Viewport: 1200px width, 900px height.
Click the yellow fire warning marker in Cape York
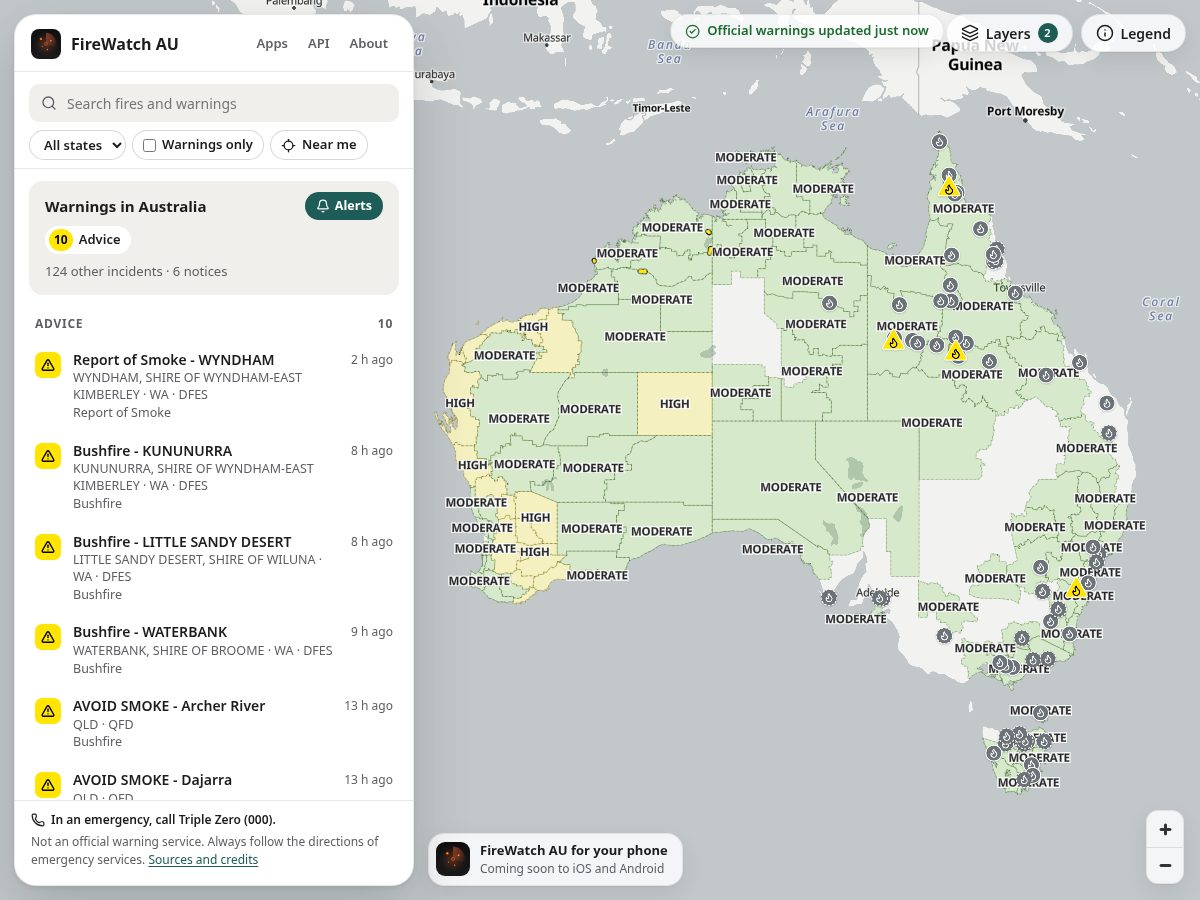tap(949, 187)
